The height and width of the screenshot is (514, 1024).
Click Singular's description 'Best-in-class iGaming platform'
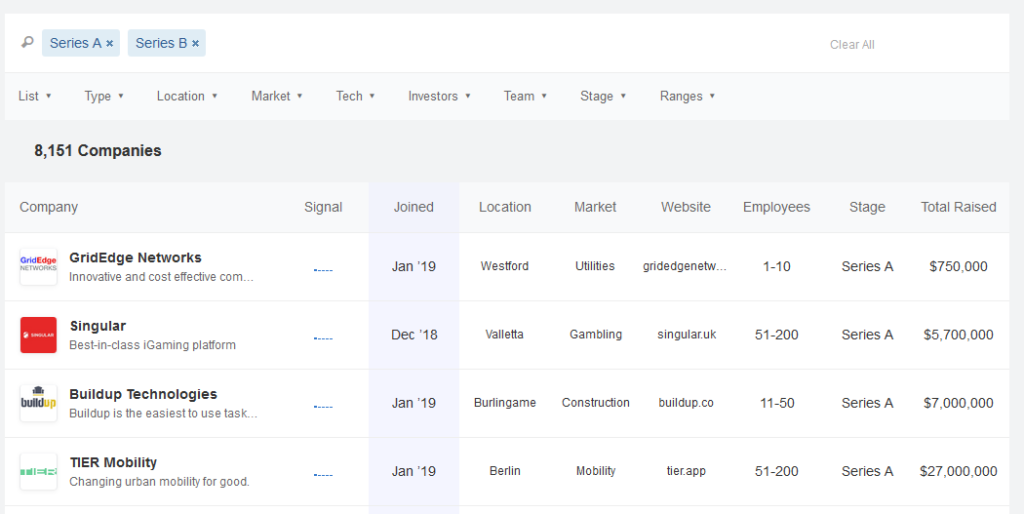click(152, 345)
